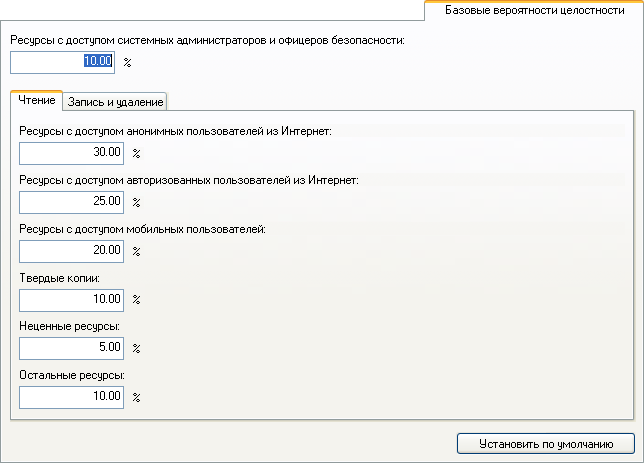Click percent sign beside Твердые копии field
Screen dimensions: 644x463
[136, 300]
